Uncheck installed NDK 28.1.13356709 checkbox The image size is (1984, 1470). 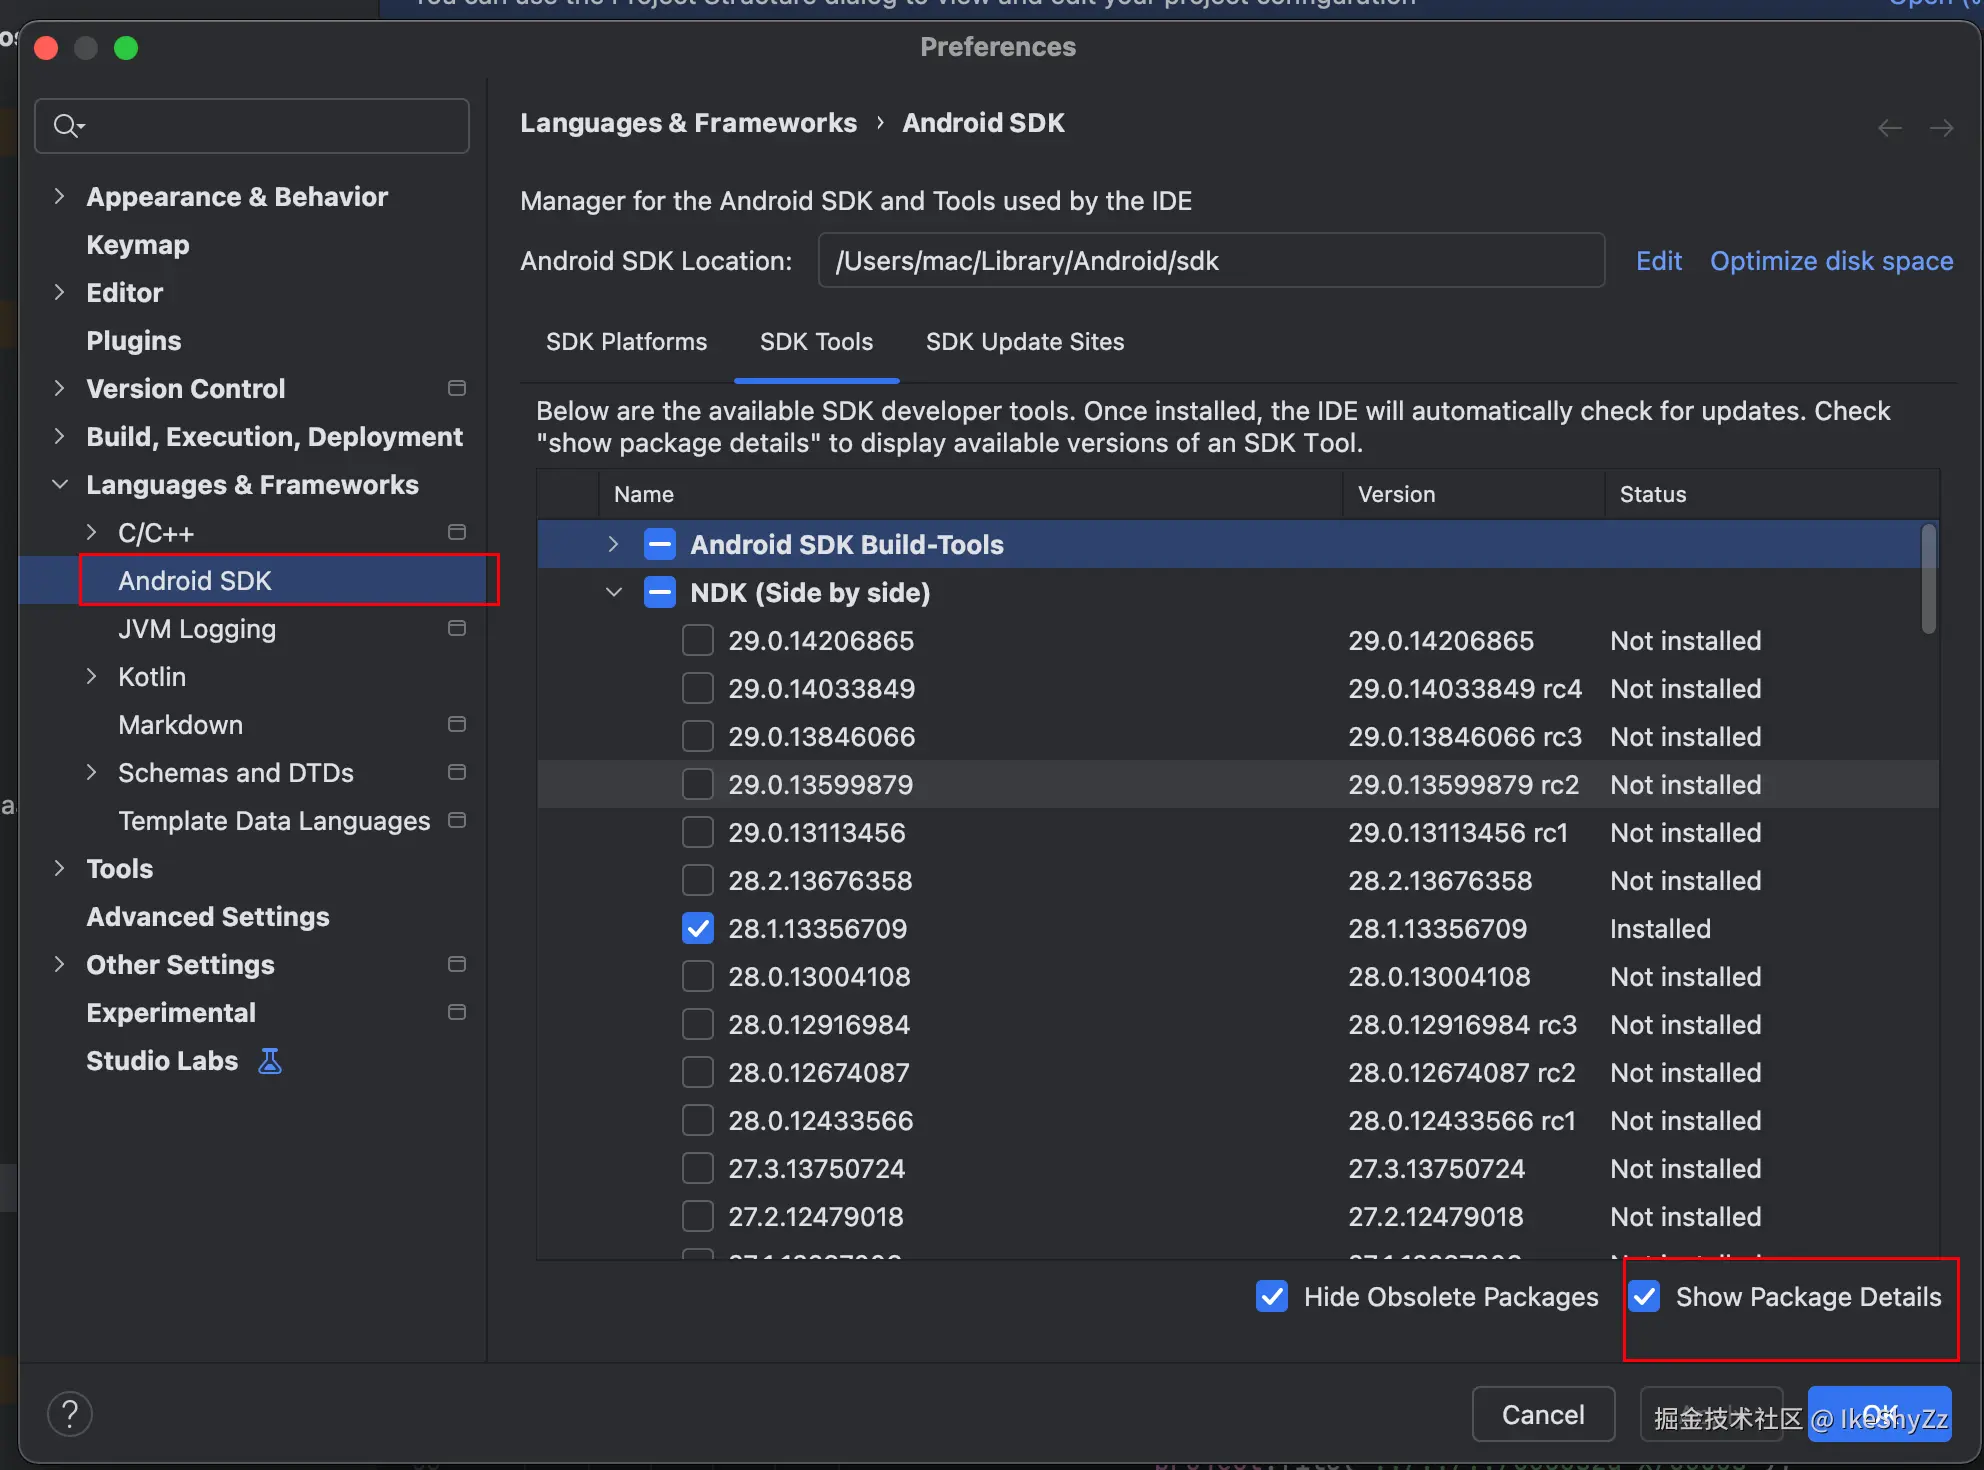[697, 928]
